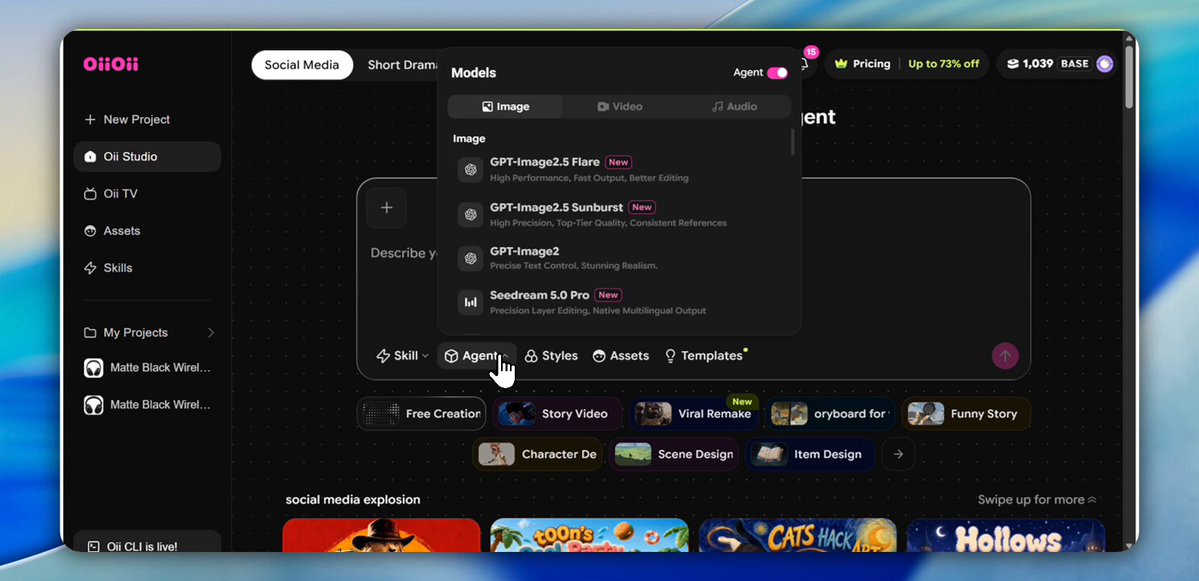The width and height of the screenshot is (1199, 581).
Task: Choose the Item Design chip
Action: (810, 454)
